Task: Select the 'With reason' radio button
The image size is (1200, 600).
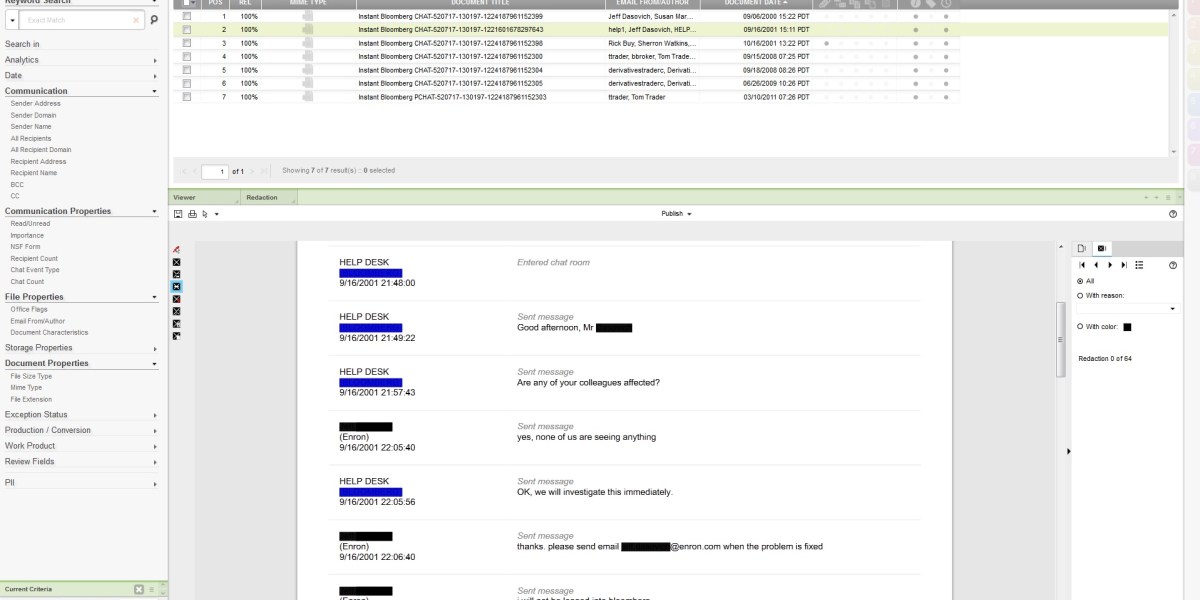Action: pyautogui.click(x=1080, y=296)
